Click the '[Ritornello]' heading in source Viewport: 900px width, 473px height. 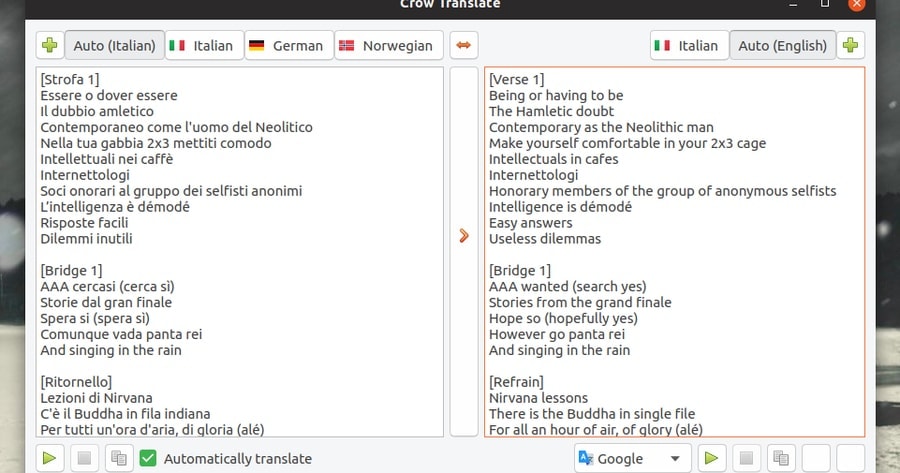[x=76, y=382]
